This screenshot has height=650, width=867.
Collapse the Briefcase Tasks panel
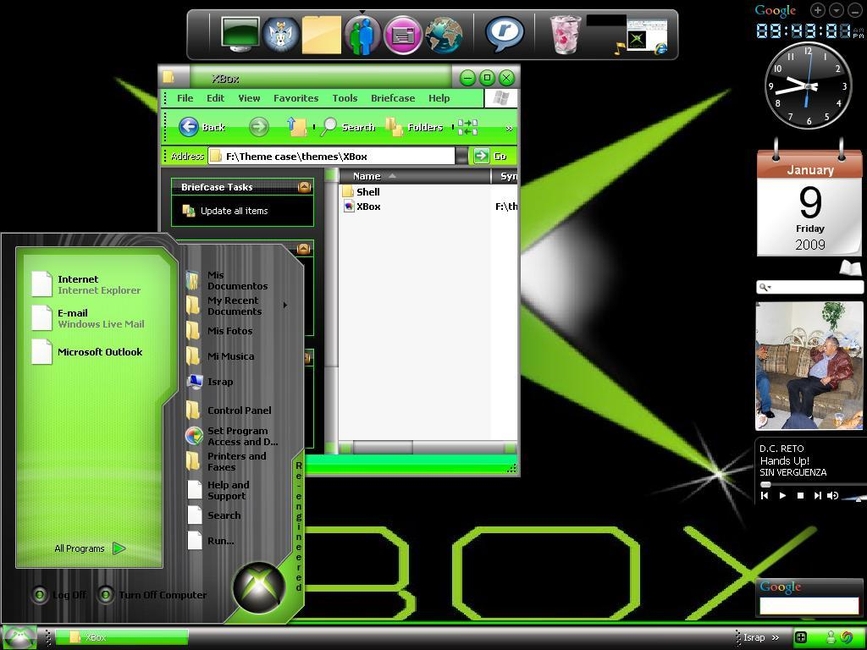304,187
